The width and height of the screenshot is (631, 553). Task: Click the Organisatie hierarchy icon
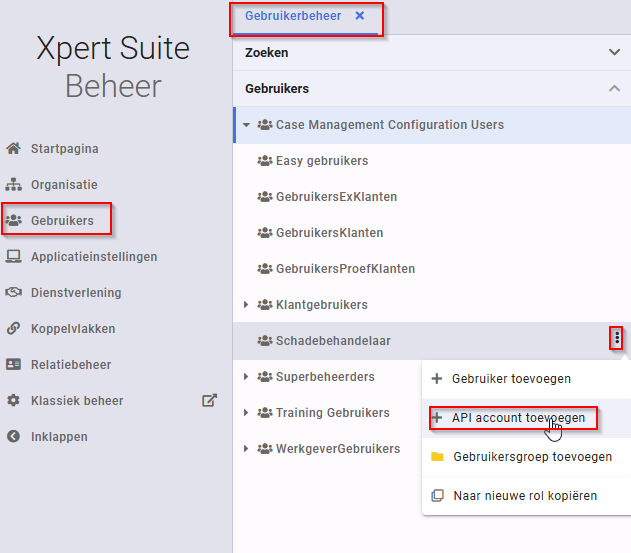click(13, 184)
